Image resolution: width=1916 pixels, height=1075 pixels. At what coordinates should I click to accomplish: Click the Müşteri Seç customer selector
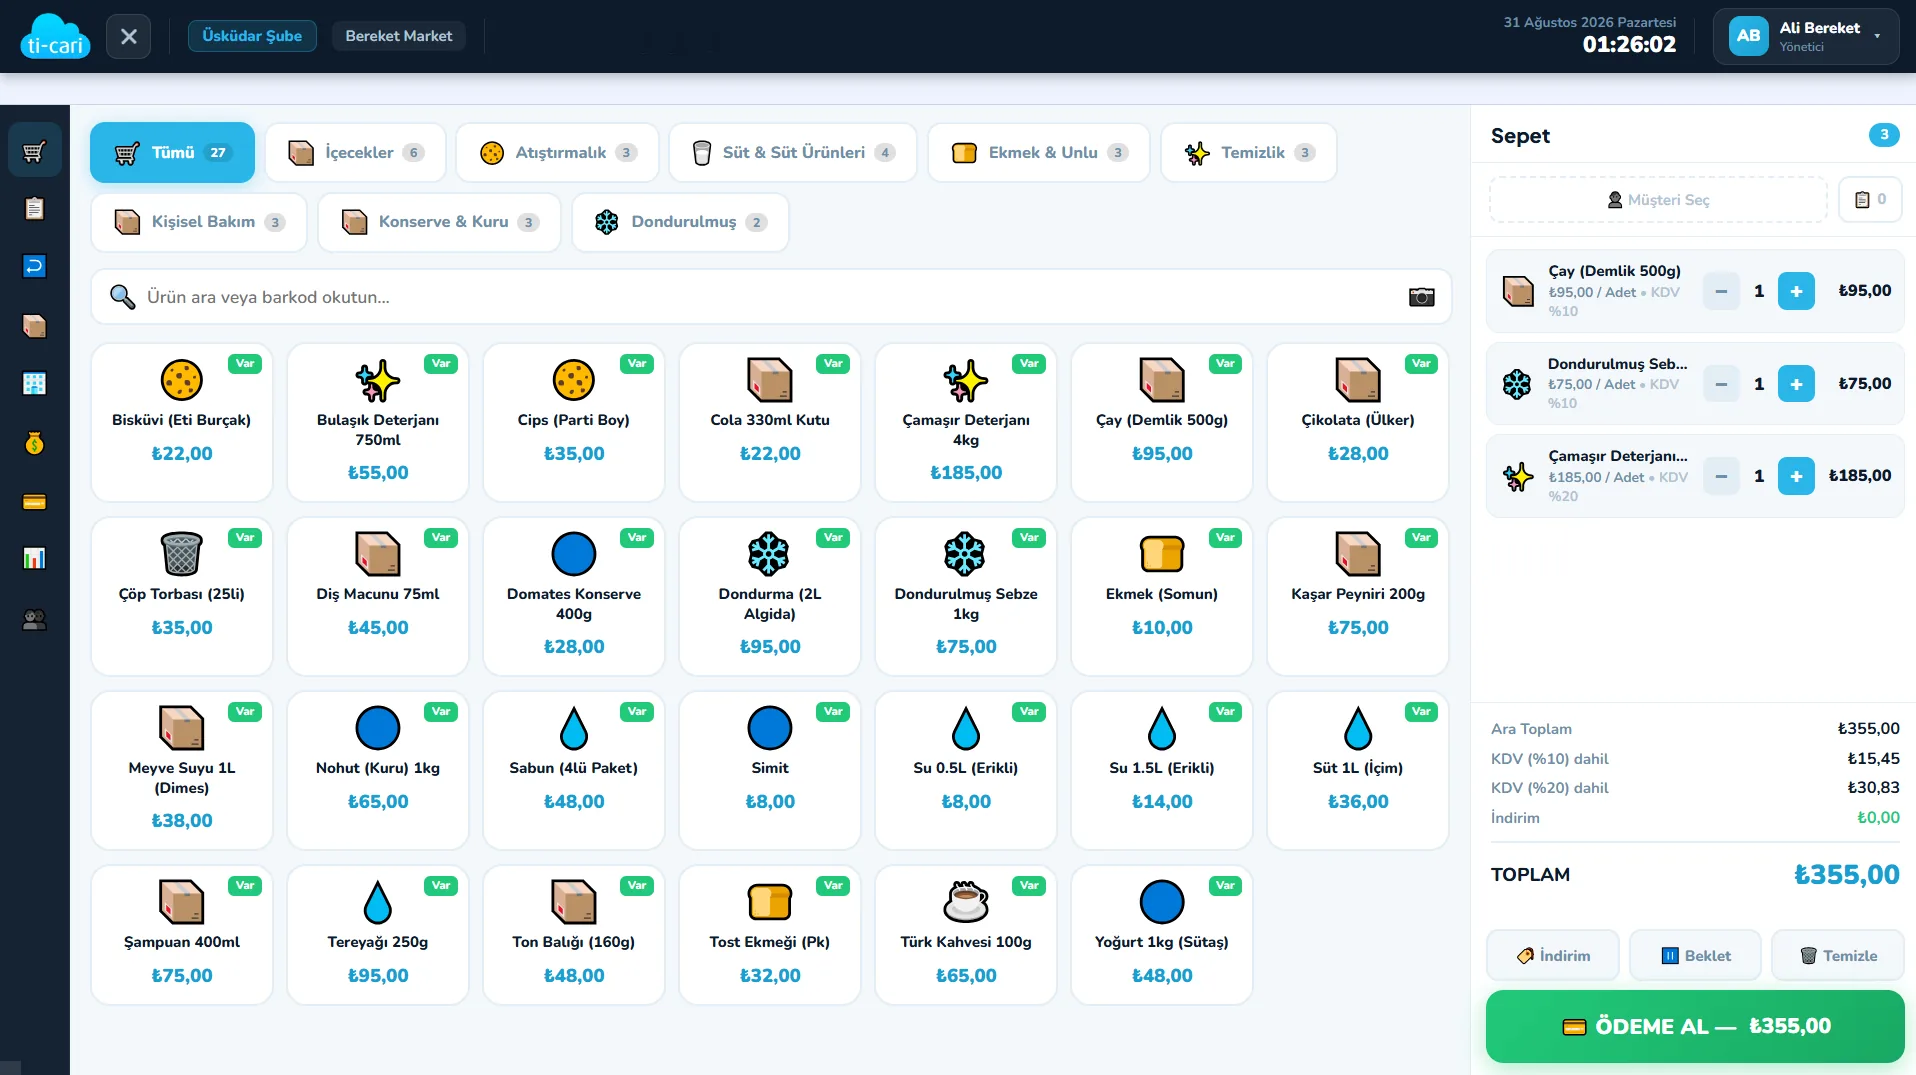tap(1658, 199)
